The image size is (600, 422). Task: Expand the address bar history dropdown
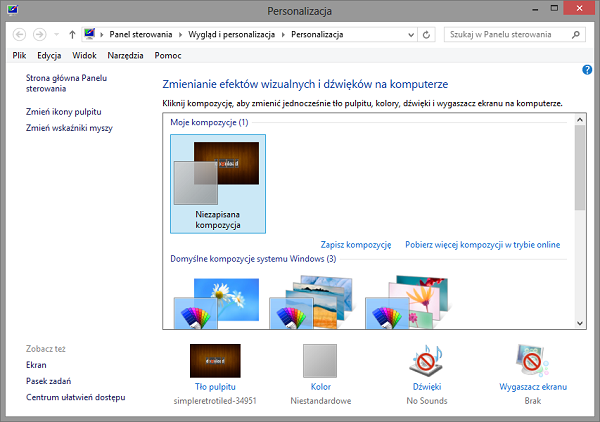pos(411,35)
